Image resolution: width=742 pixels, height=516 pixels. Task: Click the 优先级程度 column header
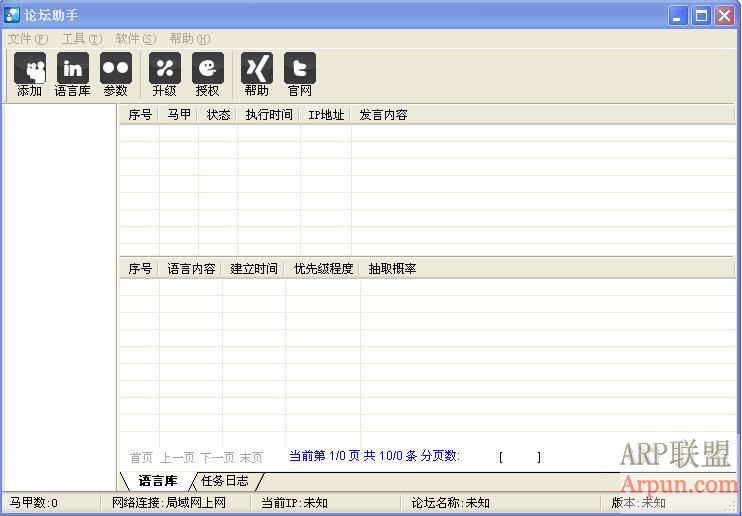point(323,269)
